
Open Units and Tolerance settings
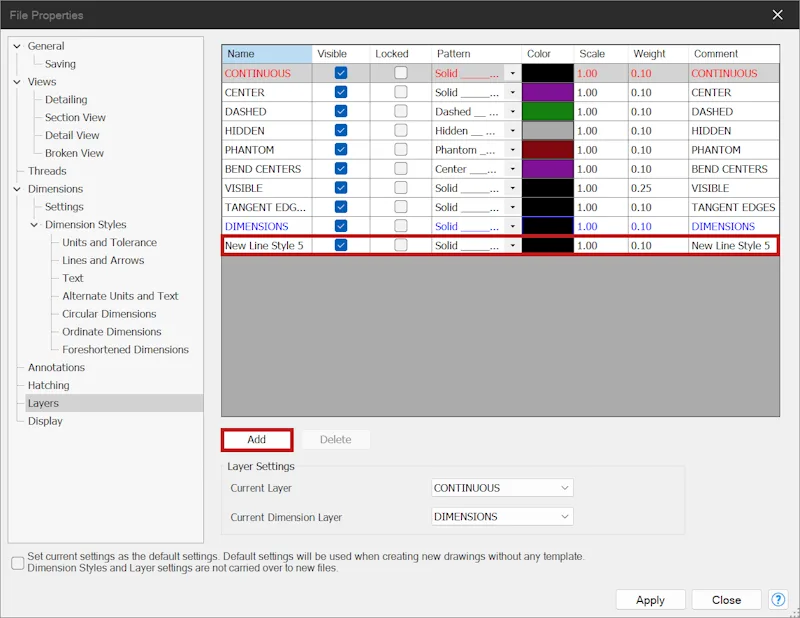tap(109, 242)
